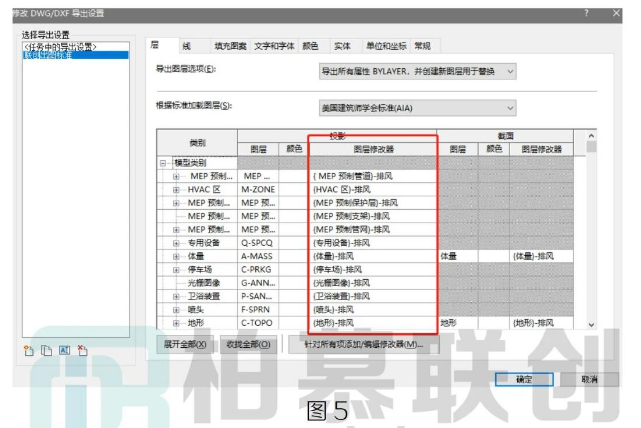This screenshot has height=428, width=641.
Task: Click the (卫浴装置)-排风 modifier cell
Action: [x=373, y=296]
